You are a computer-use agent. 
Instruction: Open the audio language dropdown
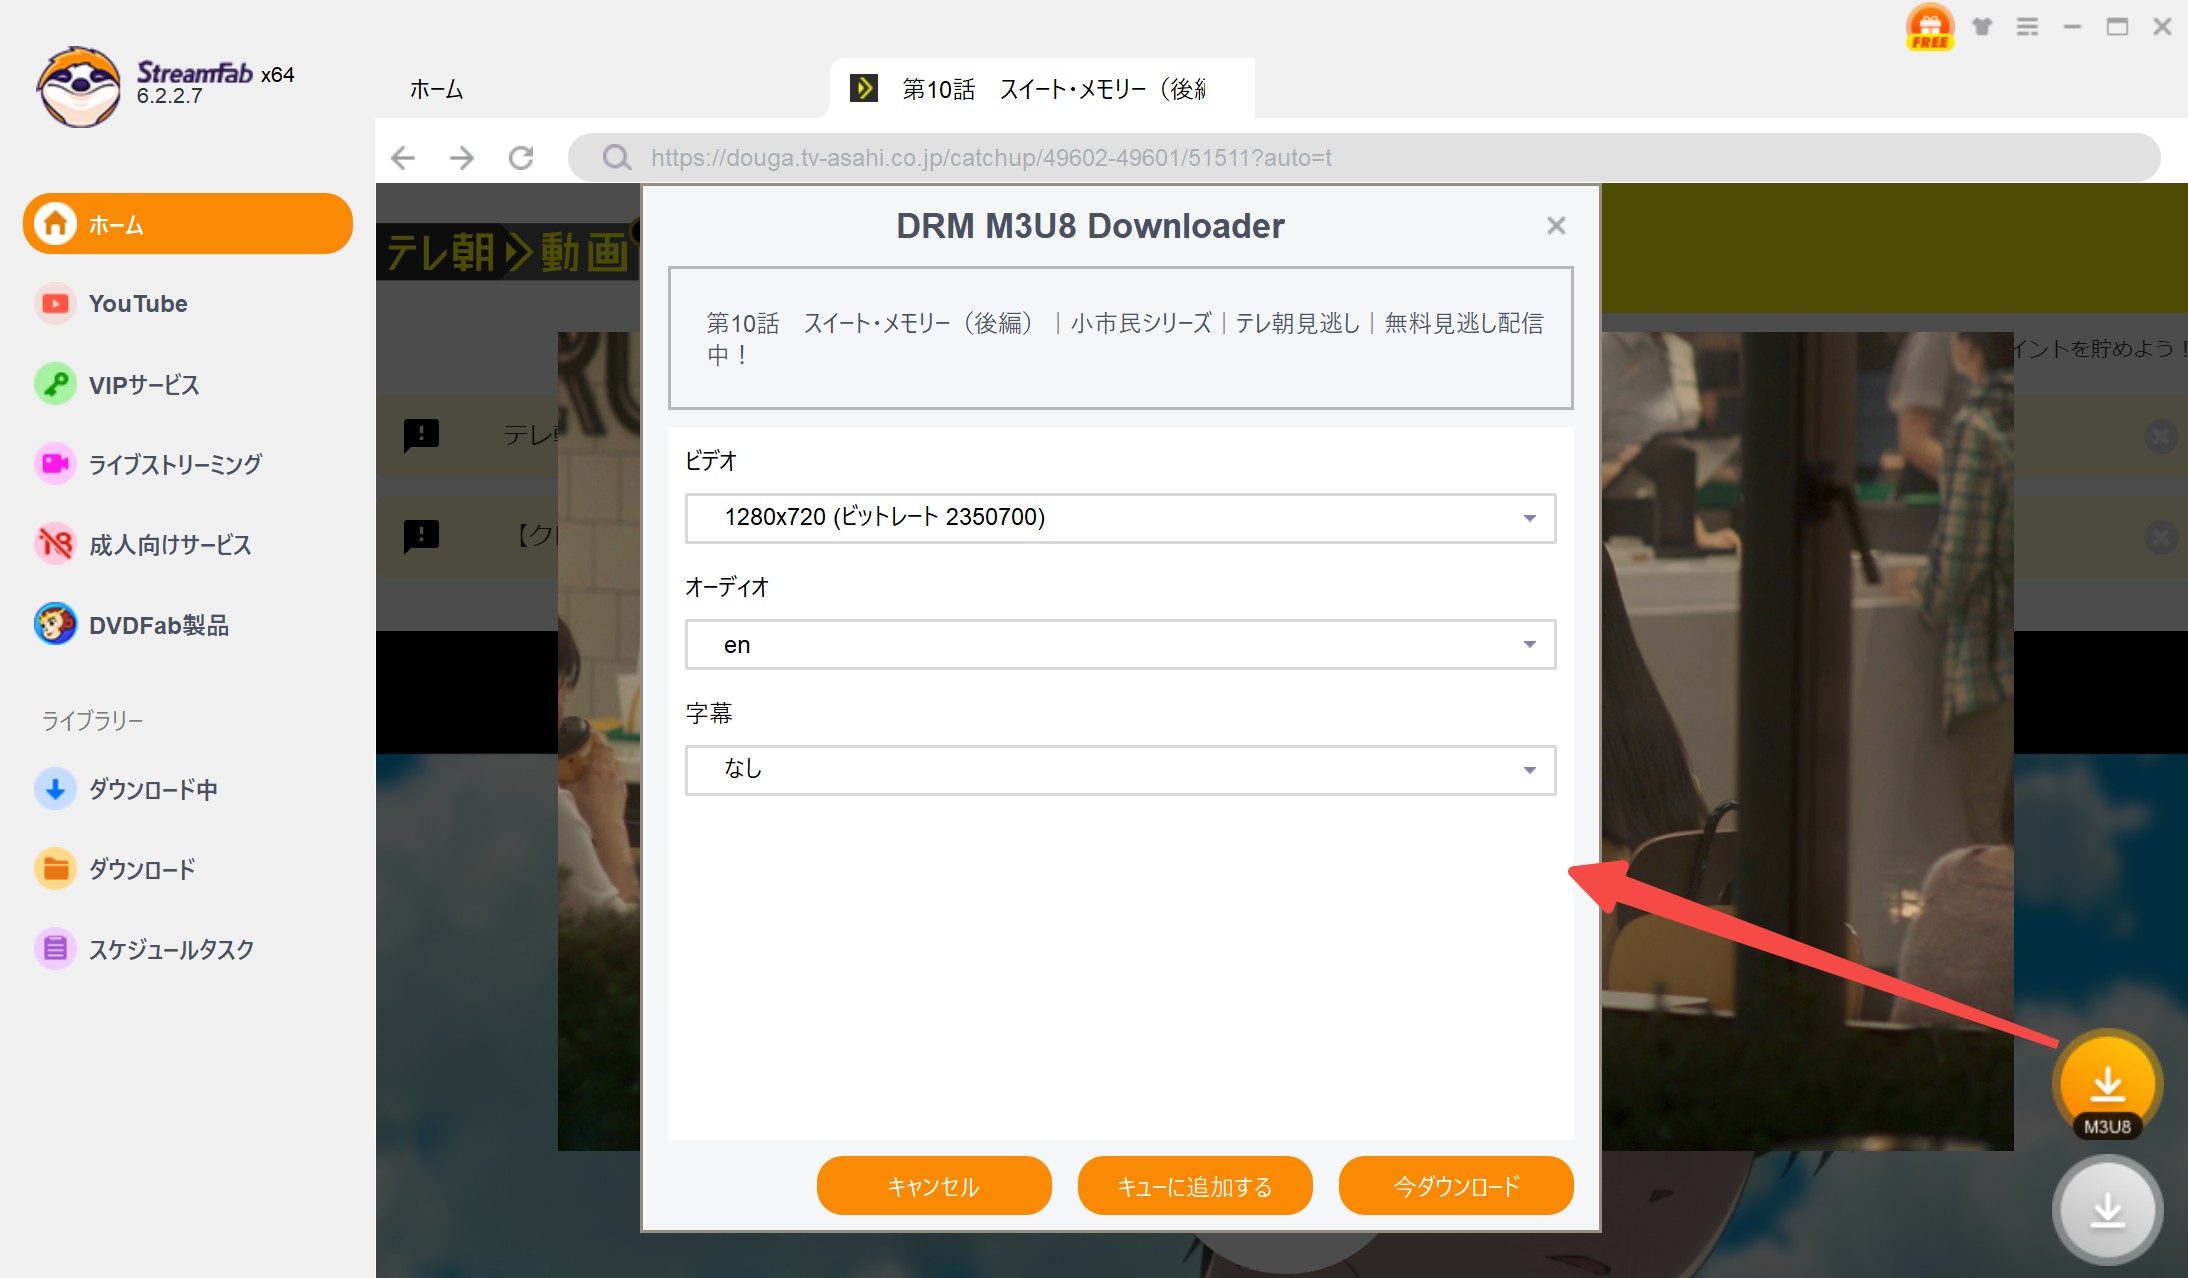coord(1120,645)
